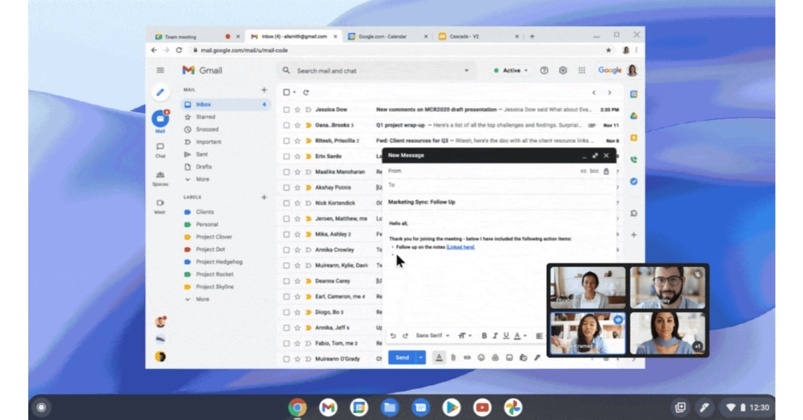803x420 pixels.
Task: Click the bold formatting icon in compose
Action: [484, 336]
